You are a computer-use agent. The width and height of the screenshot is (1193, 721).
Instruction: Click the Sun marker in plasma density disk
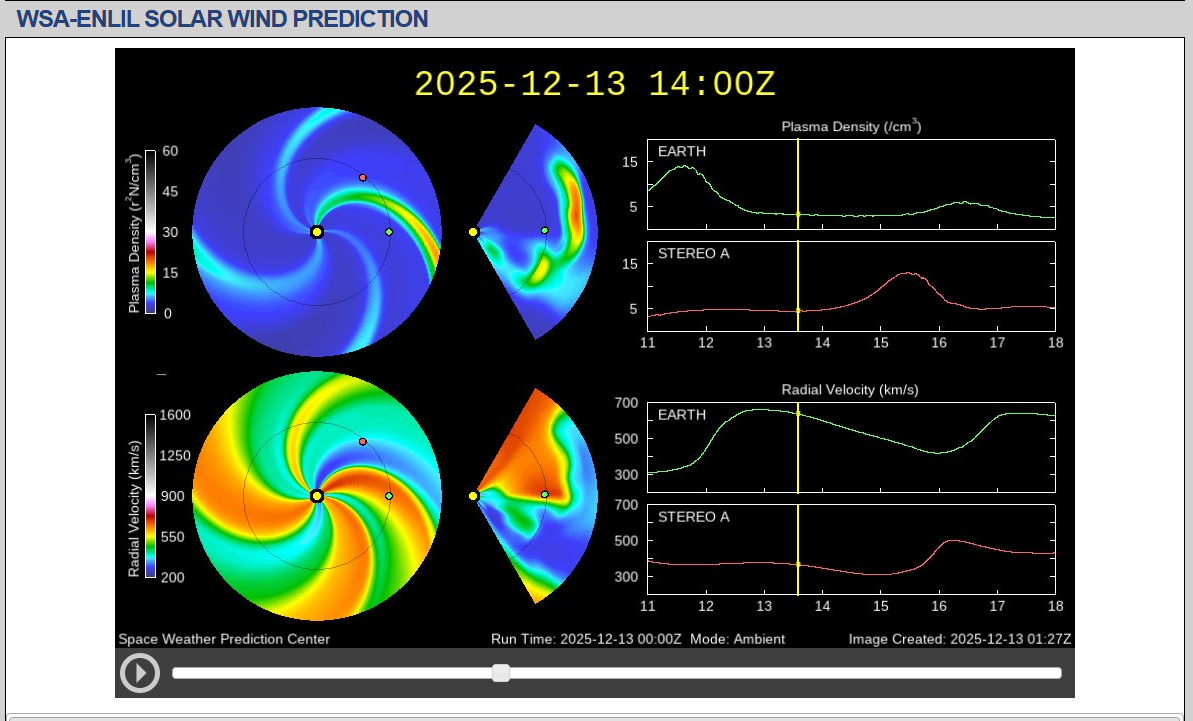click(317, 232)
